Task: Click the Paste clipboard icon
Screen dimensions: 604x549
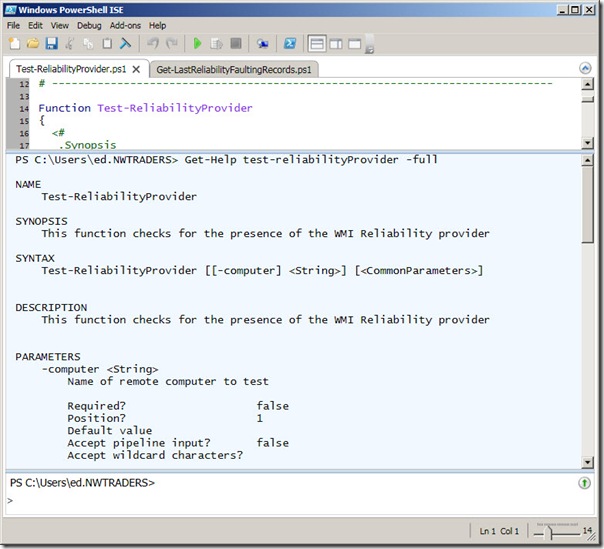Action: coord(107,43)
